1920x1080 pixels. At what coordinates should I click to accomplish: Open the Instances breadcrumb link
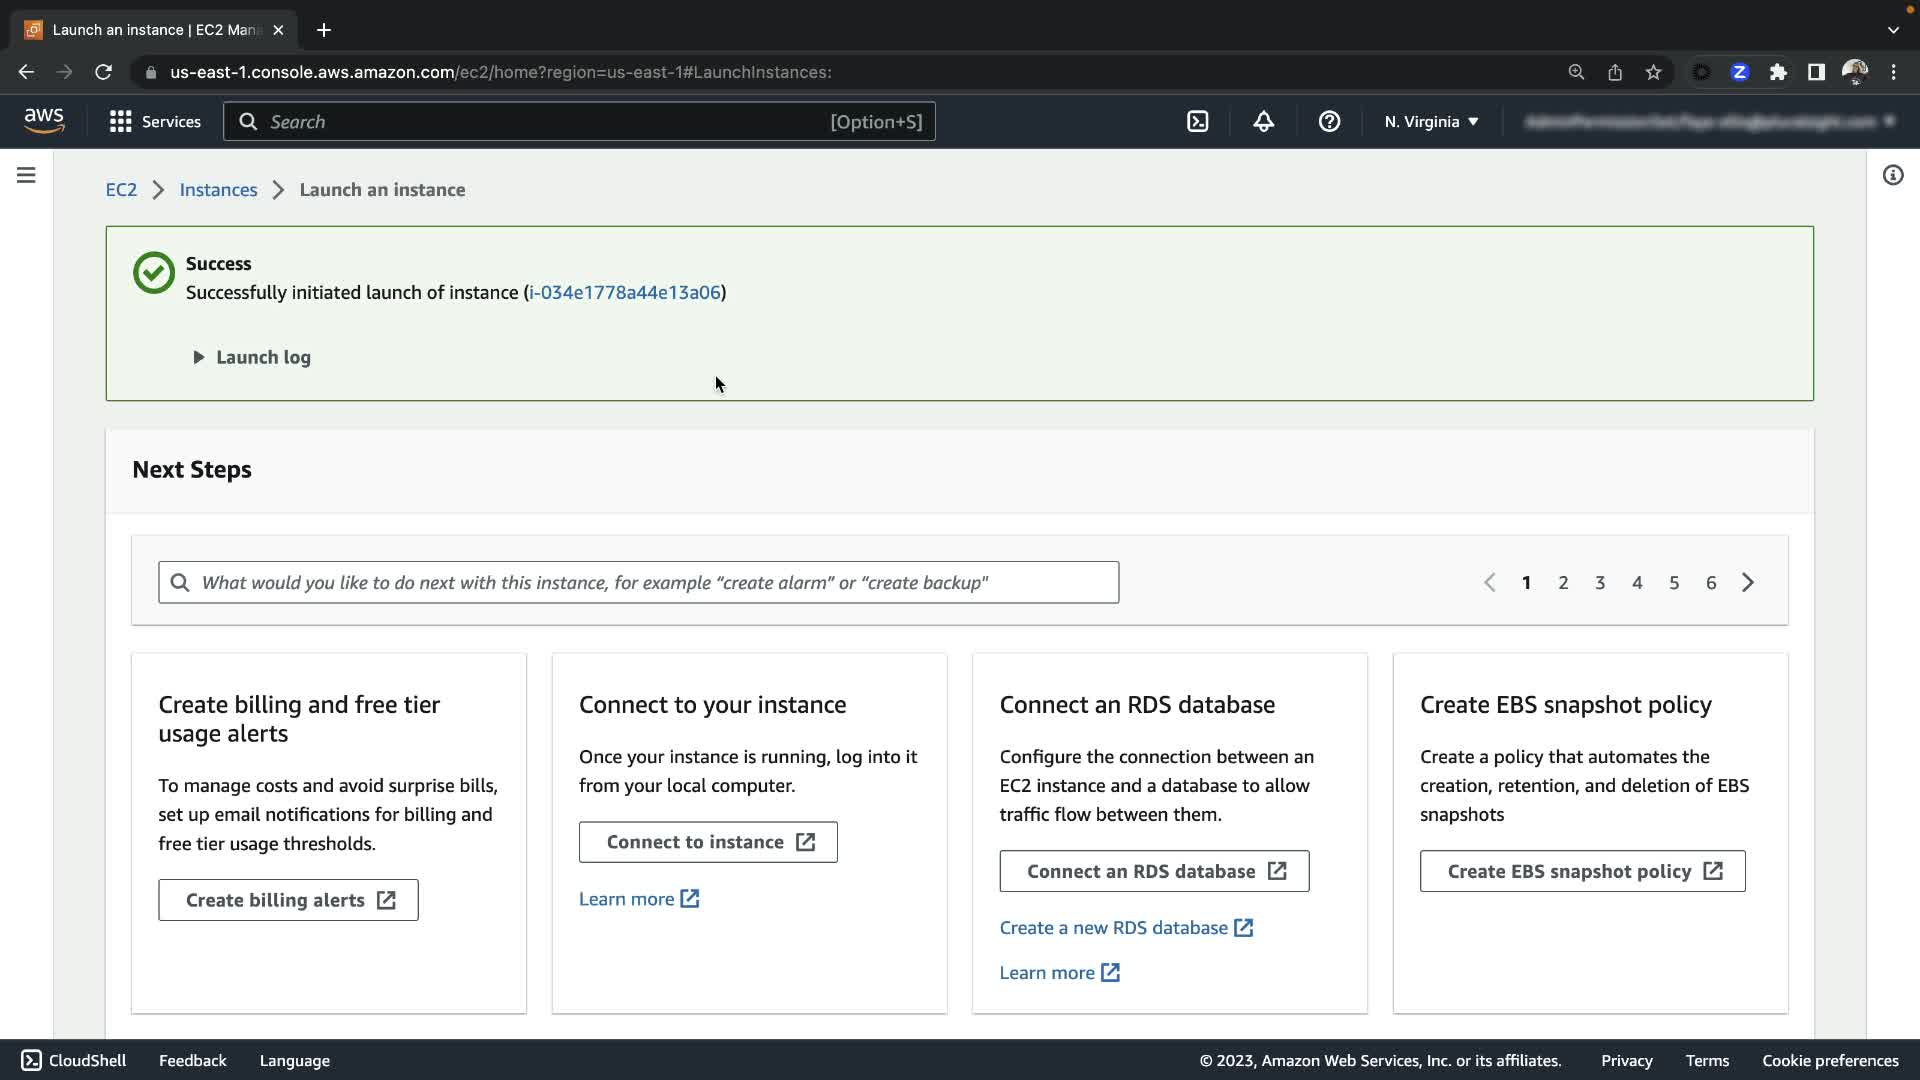coord(218,190)
